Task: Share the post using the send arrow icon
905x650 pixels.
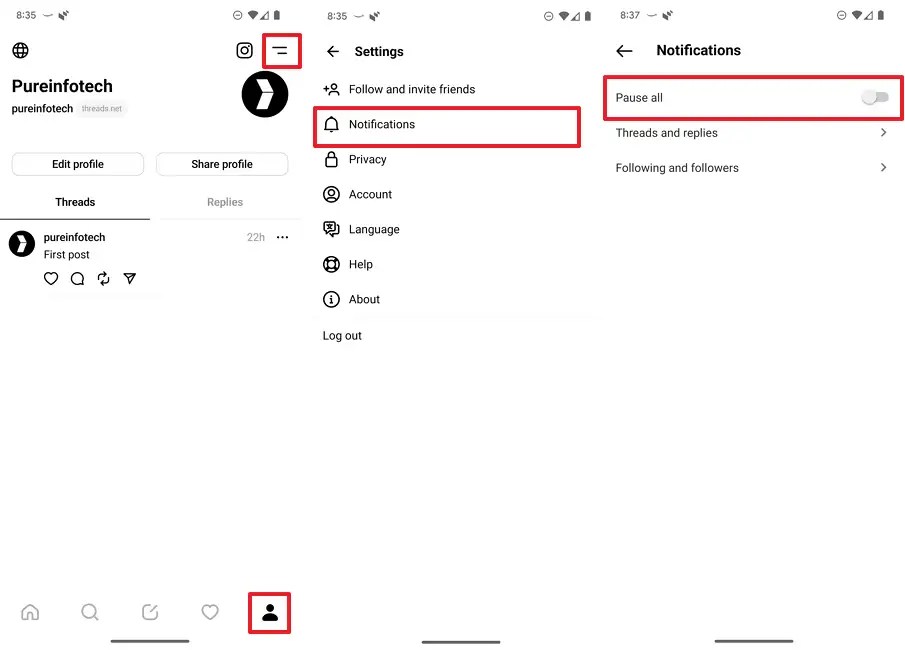Action: coord(130,278)
